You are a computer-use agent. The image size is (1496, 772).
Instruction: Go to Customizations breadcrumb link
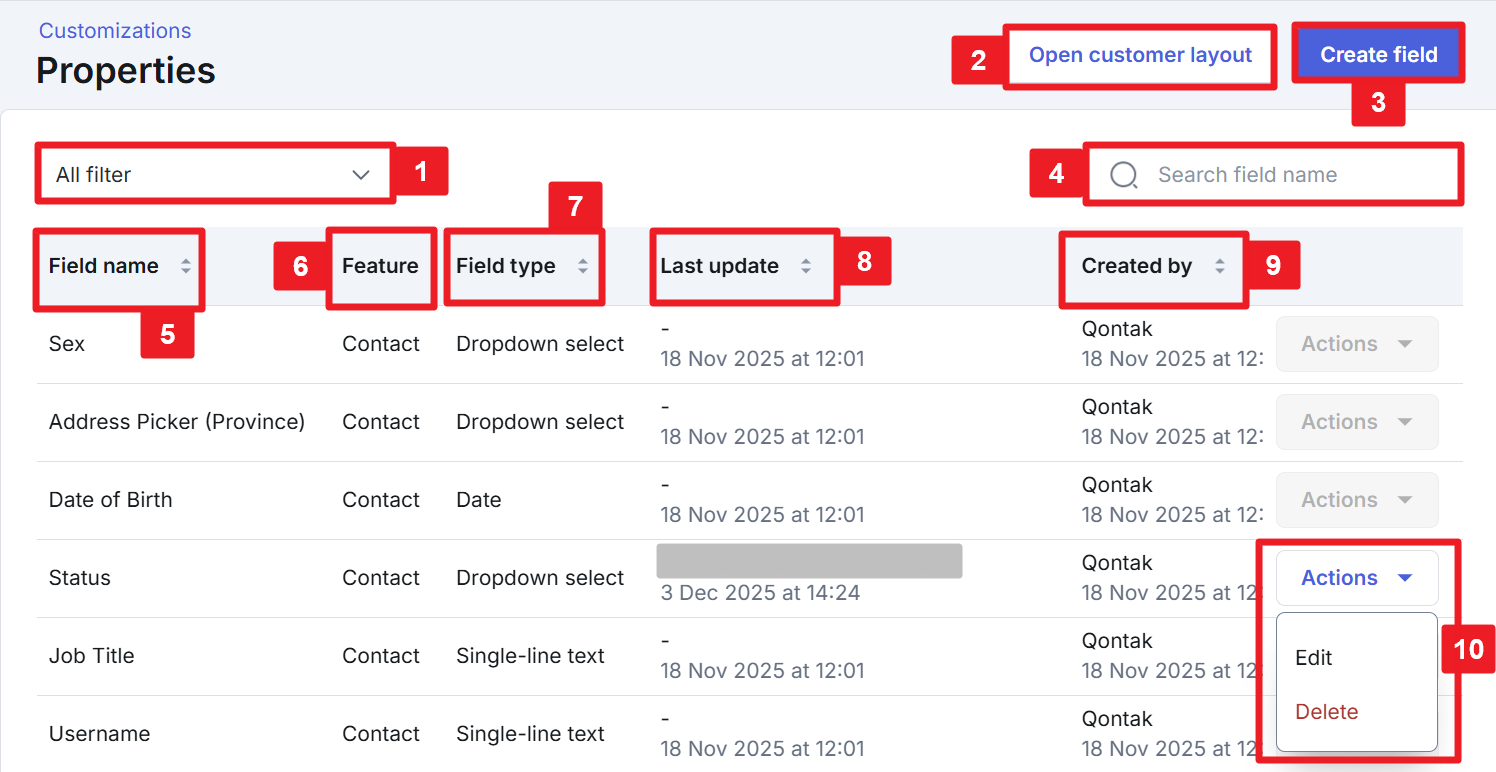(115, 31)
